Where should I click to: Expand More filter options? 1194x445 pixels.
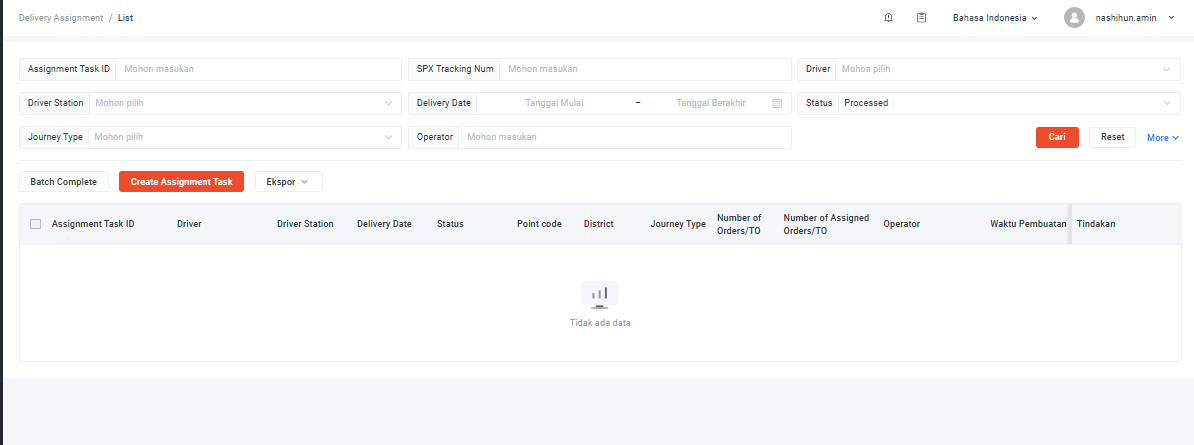1163,138
